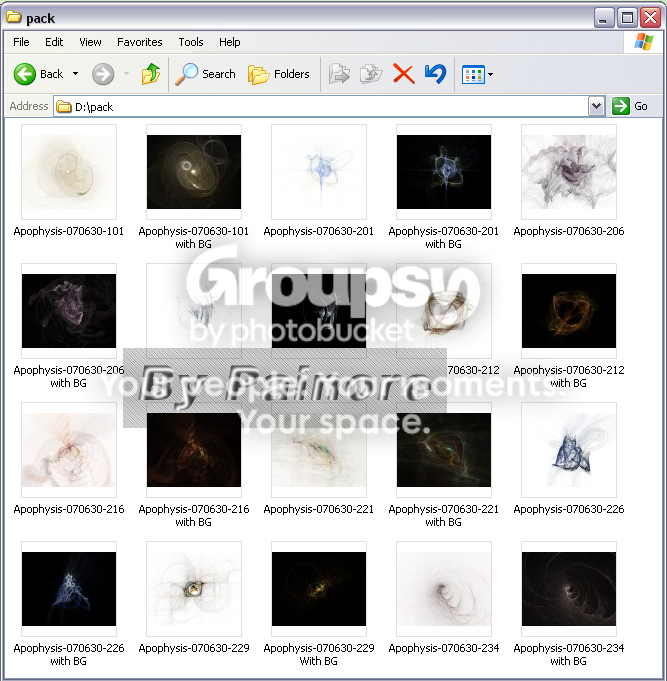
Task: Expand the Back history dropdown arrow
Action: pos(76,74)
